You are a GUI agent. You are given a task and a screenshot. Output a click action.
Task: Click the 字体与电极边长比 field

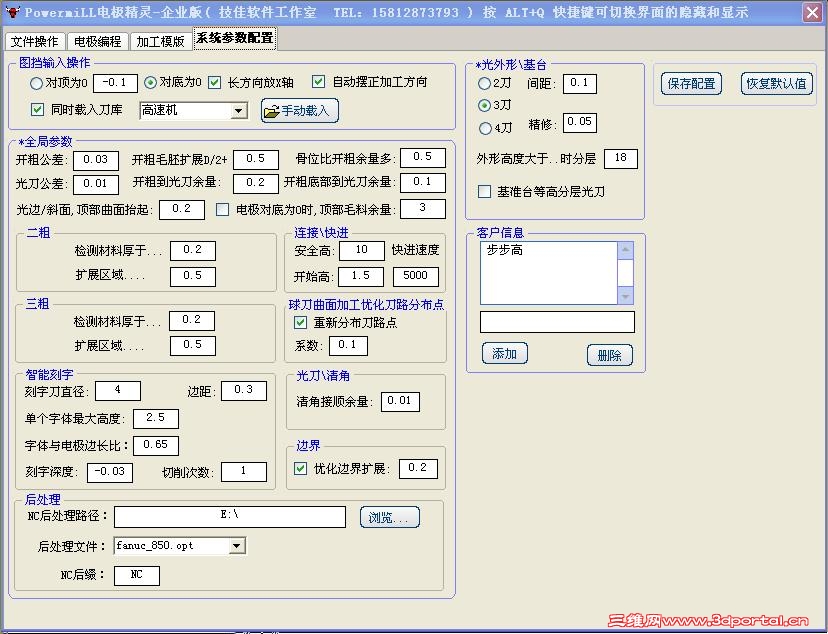pyautogui.click(x=156, y=445)
